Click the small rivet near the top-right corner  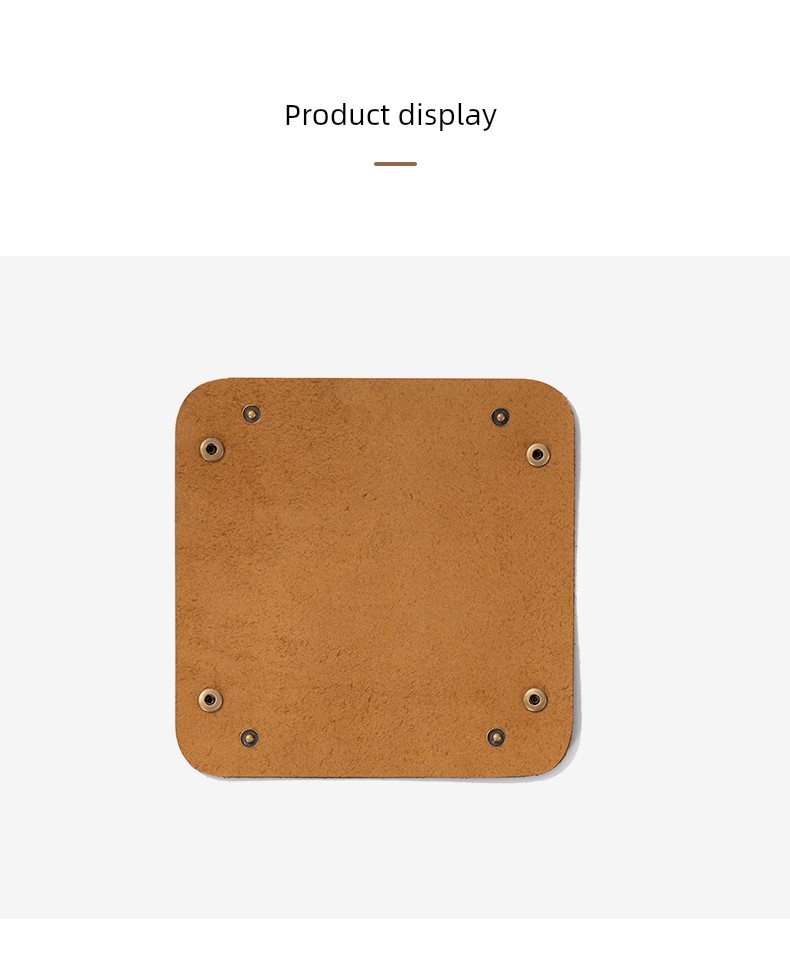point(500,417)
